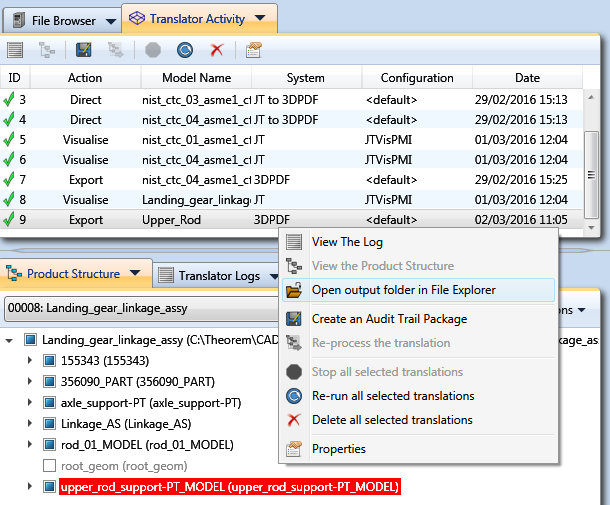Choose Open output folder in File Explorer
Viewport: 610px width, 505px height.
click(418, 290)
